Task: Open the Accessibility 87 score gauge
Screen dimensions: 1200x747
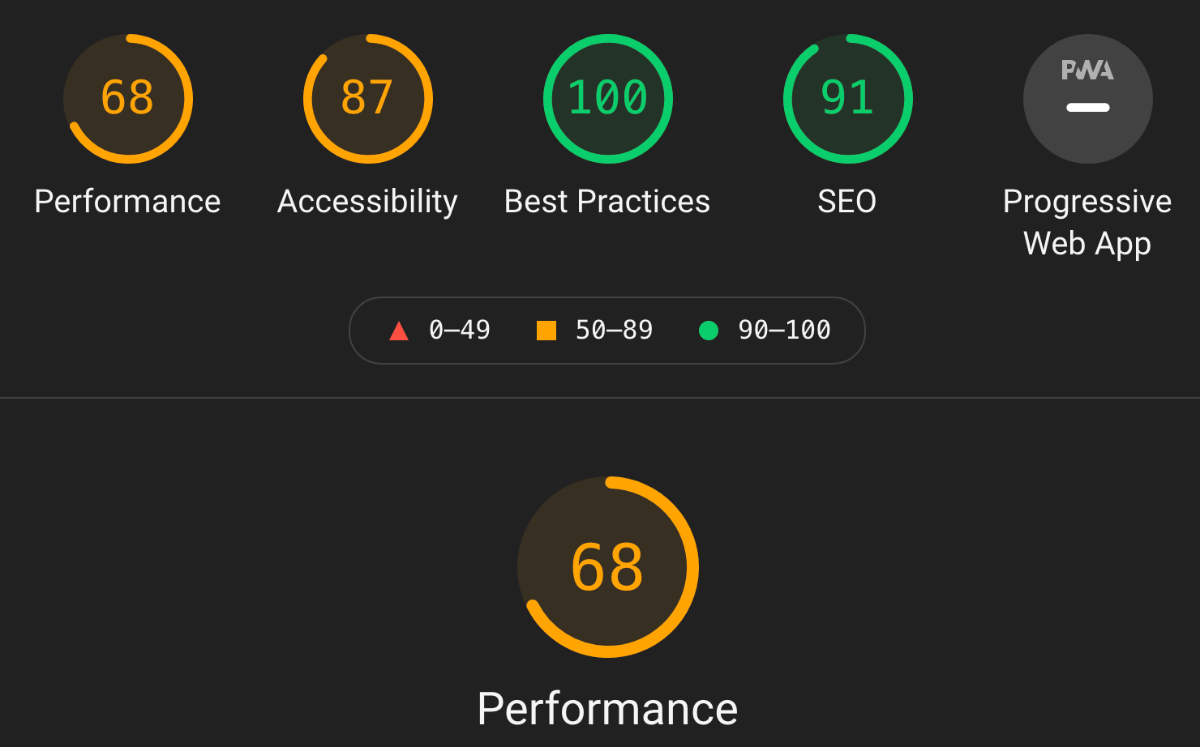Action: coord(368,98)
